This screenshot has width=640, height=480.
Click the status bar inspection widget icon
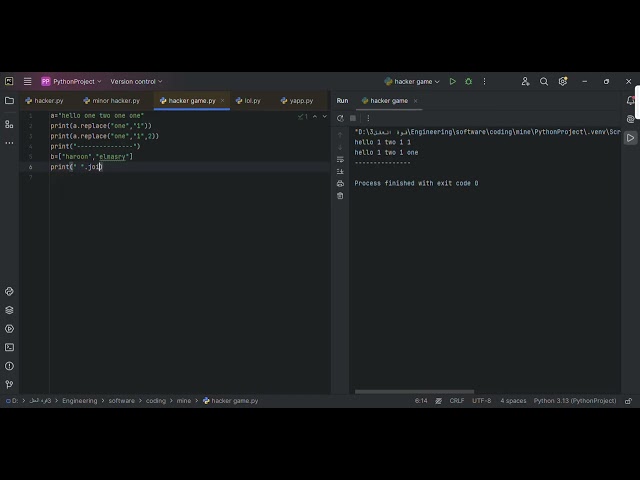(438, 401)
